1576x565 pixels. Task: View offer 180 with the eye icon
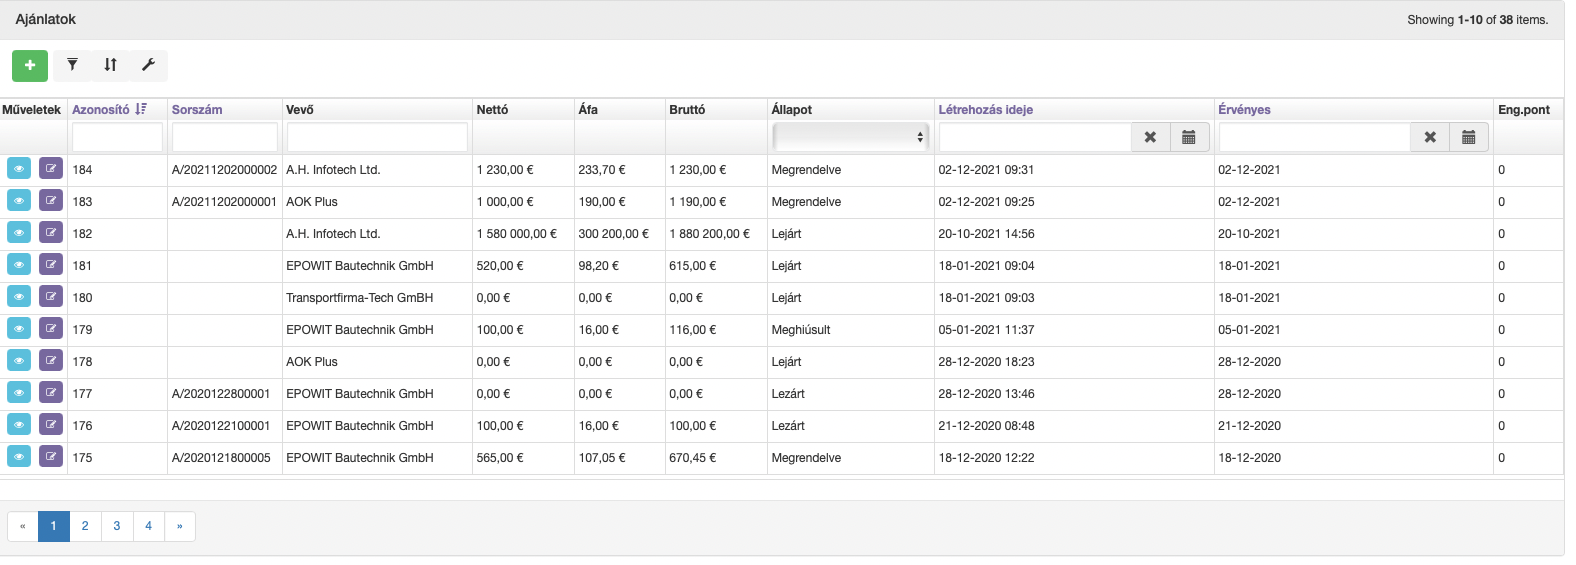(x=19, y=297)
